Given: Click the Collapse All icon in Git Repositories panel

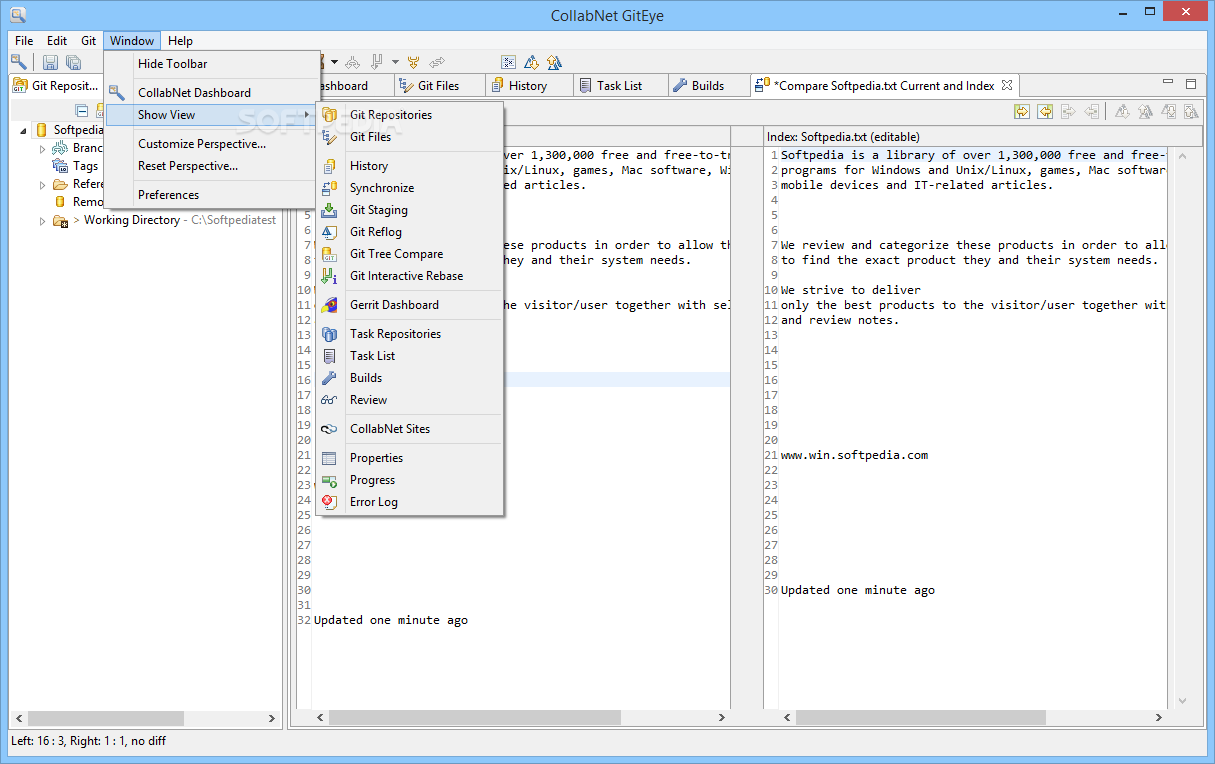Looking at the screenshot, I should point(82,111).
